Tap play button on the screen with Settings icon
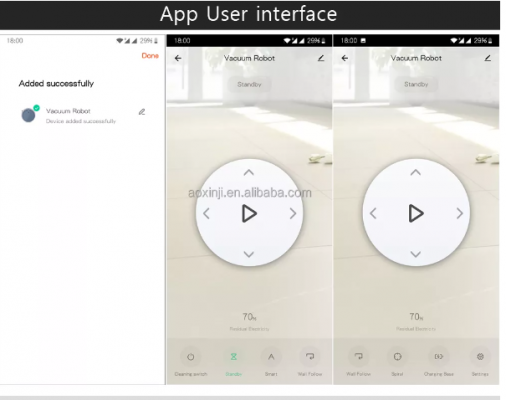506x400 pixels. (416, 213)
